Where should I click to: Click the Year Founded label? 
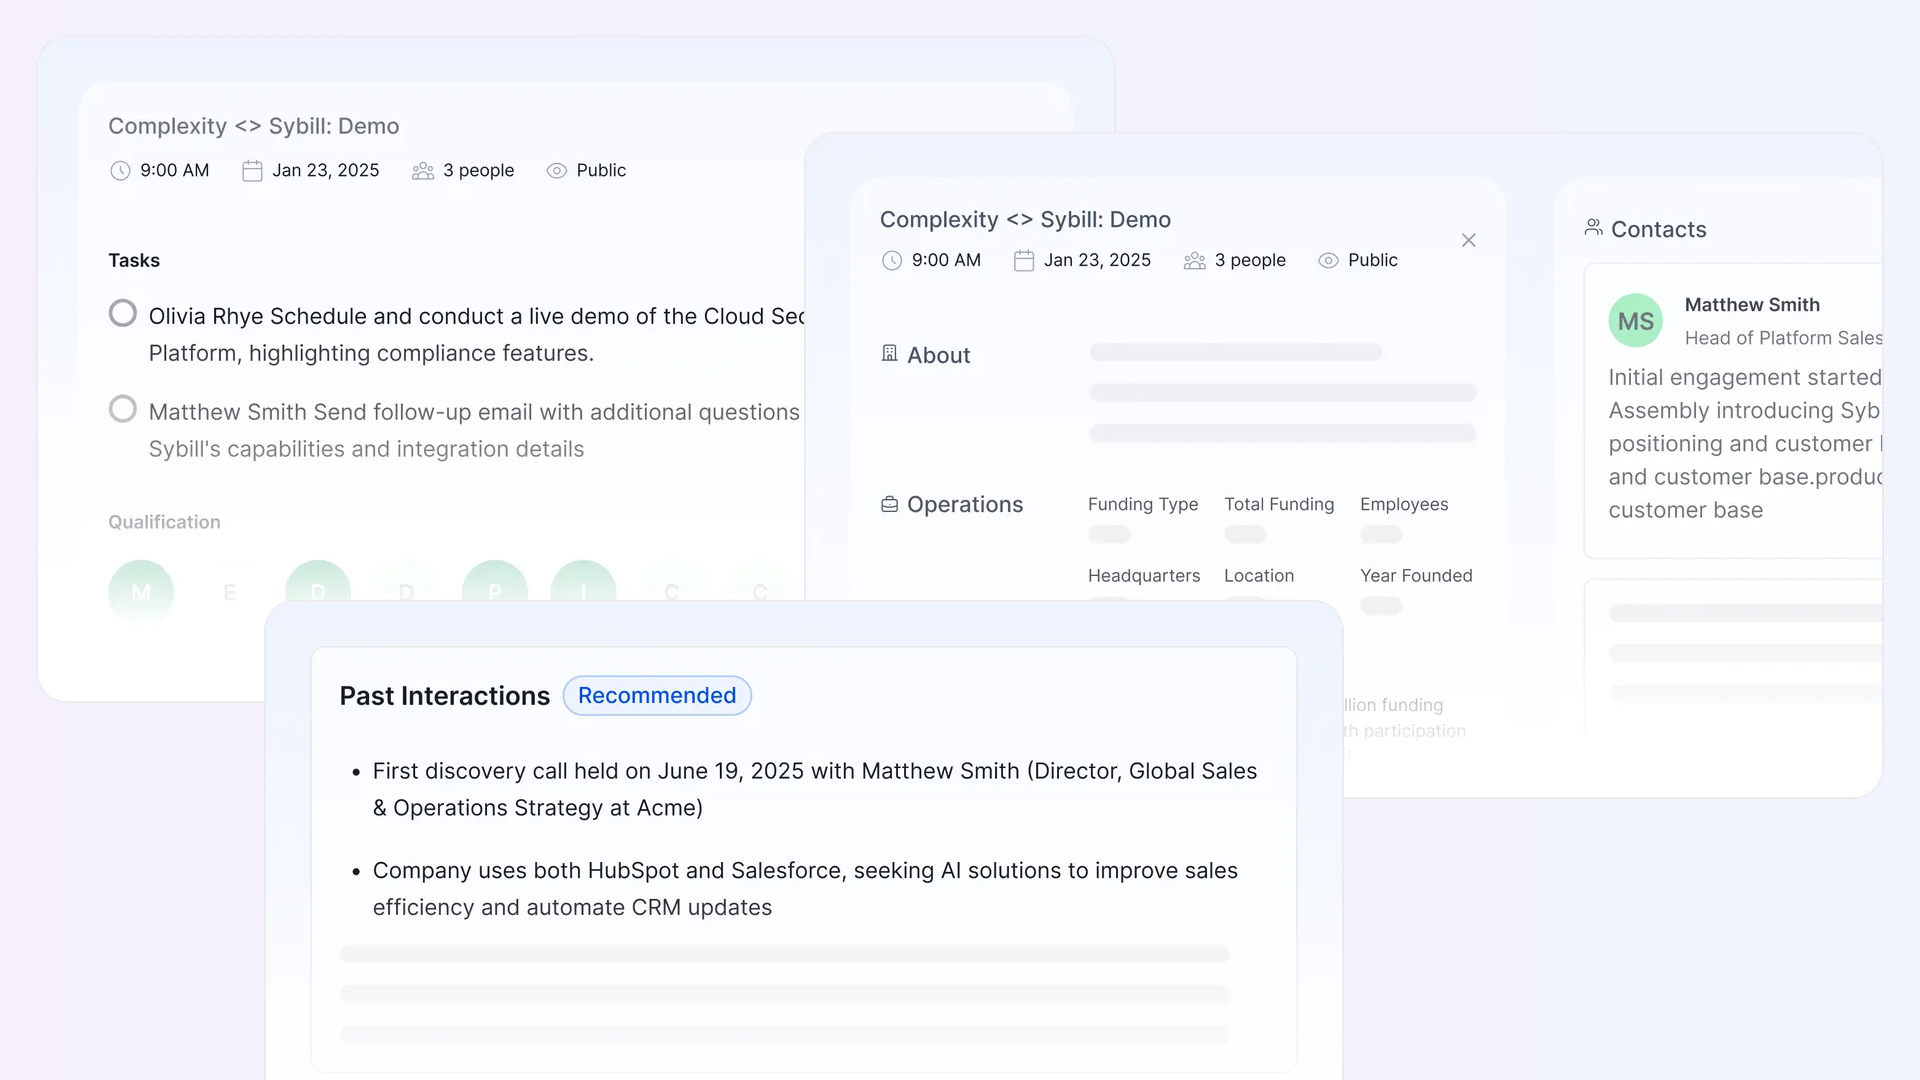pos(1416,576)
